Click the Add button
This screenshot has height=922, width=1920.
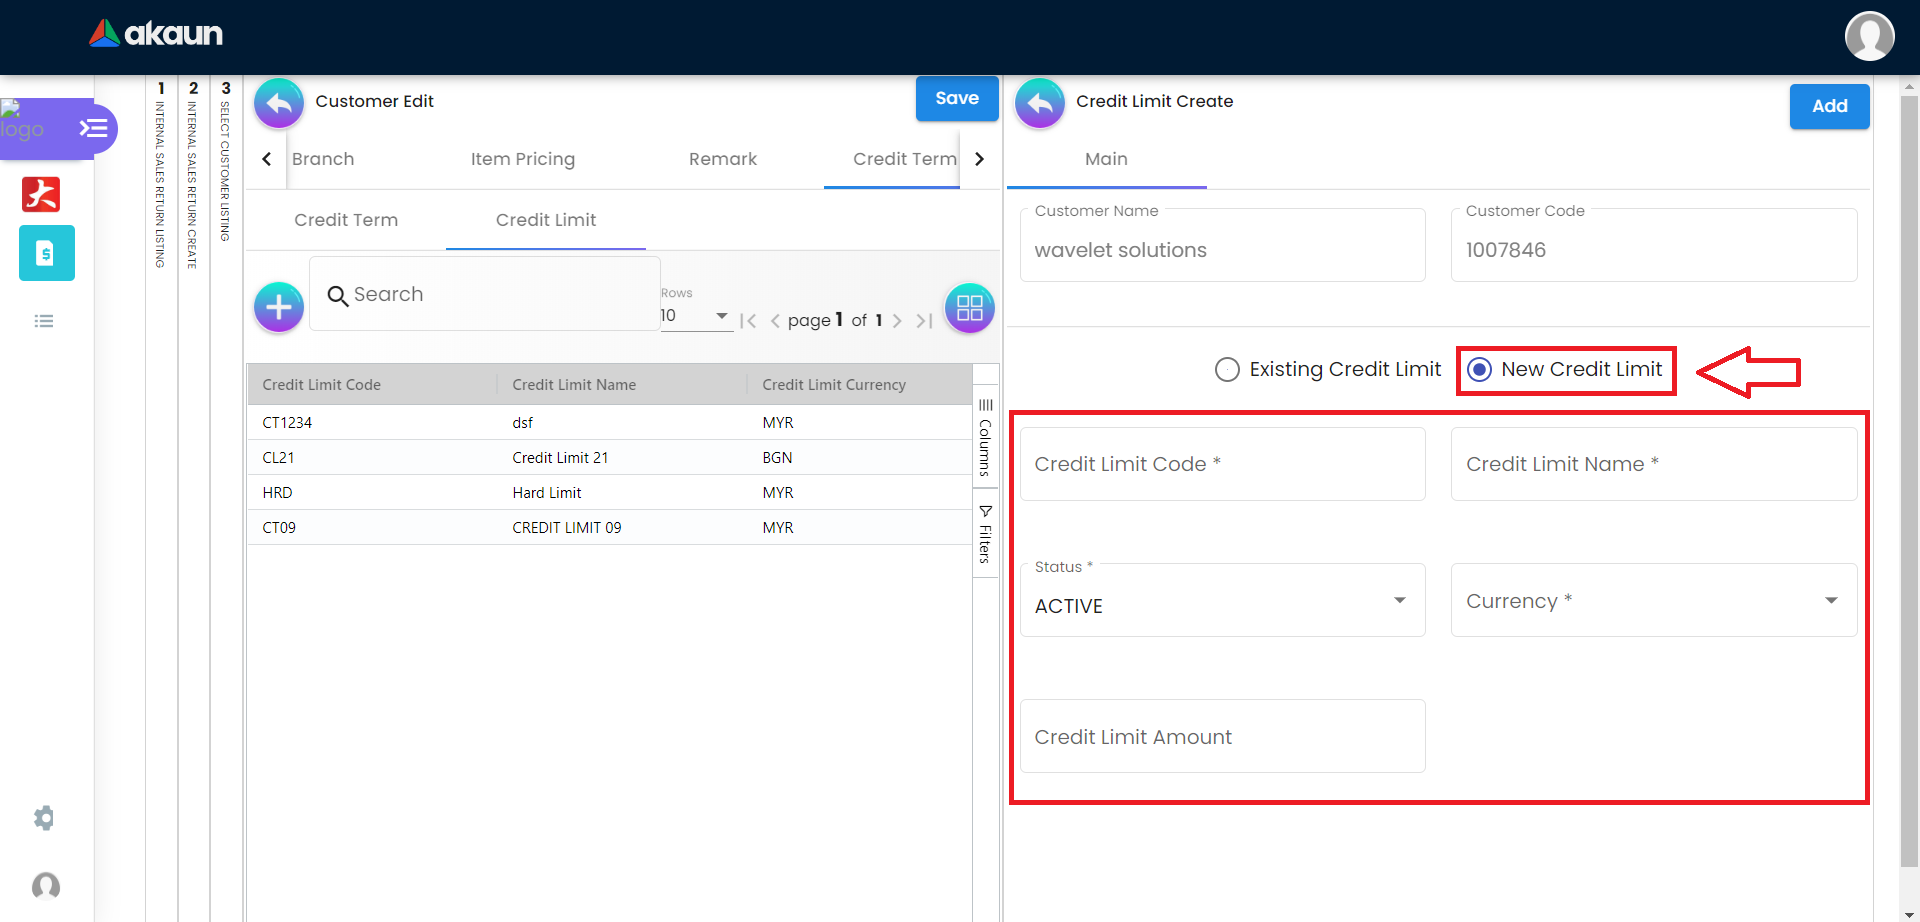click(1829, 106)
